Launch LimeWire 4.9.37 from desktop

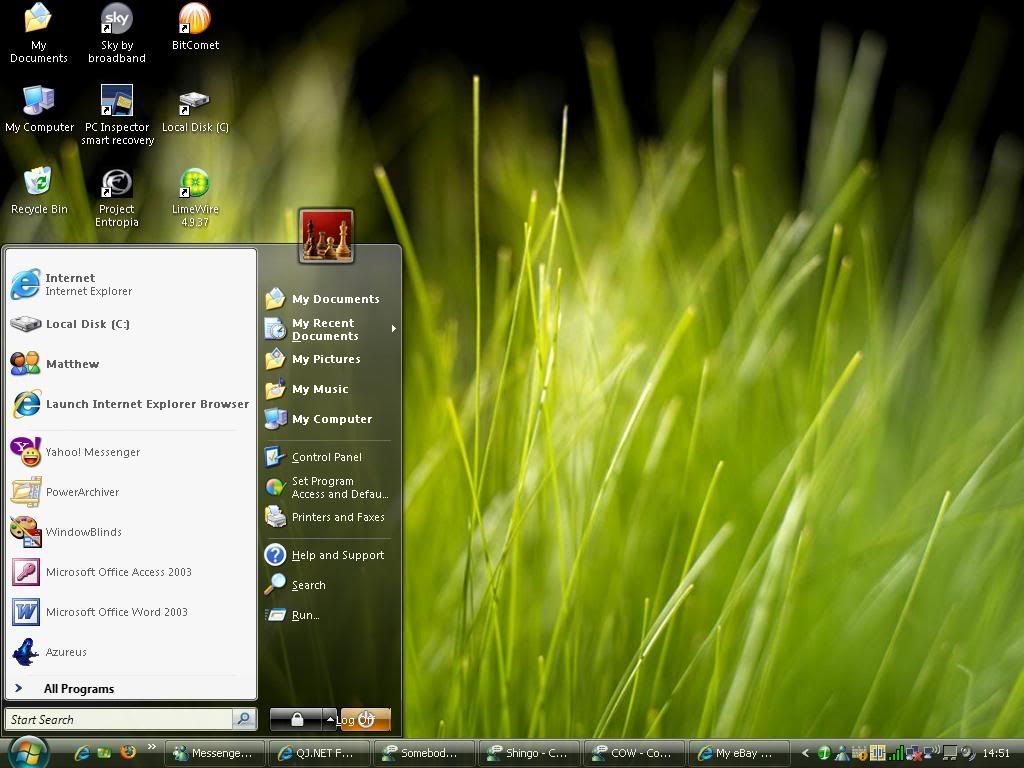pyautogui.click(x=195, y=197)
